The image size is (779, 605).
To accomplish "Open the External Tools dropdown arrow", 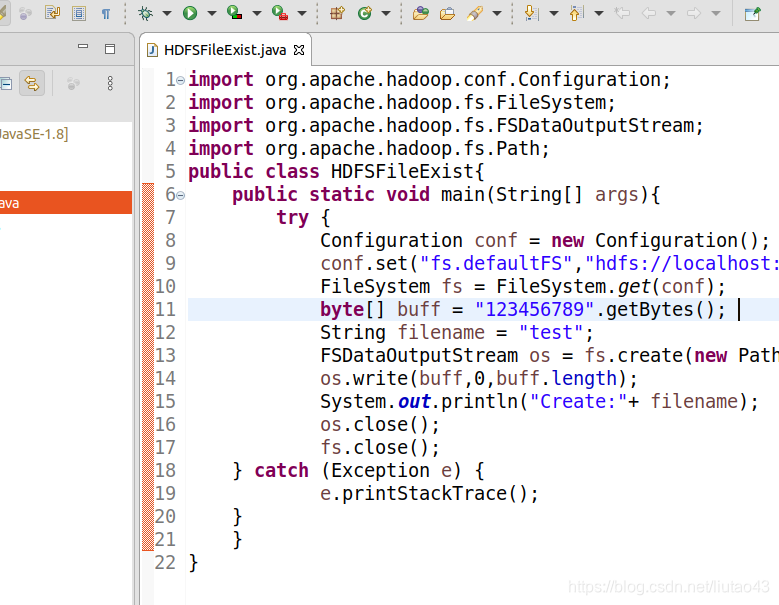I will coord(302,13).
